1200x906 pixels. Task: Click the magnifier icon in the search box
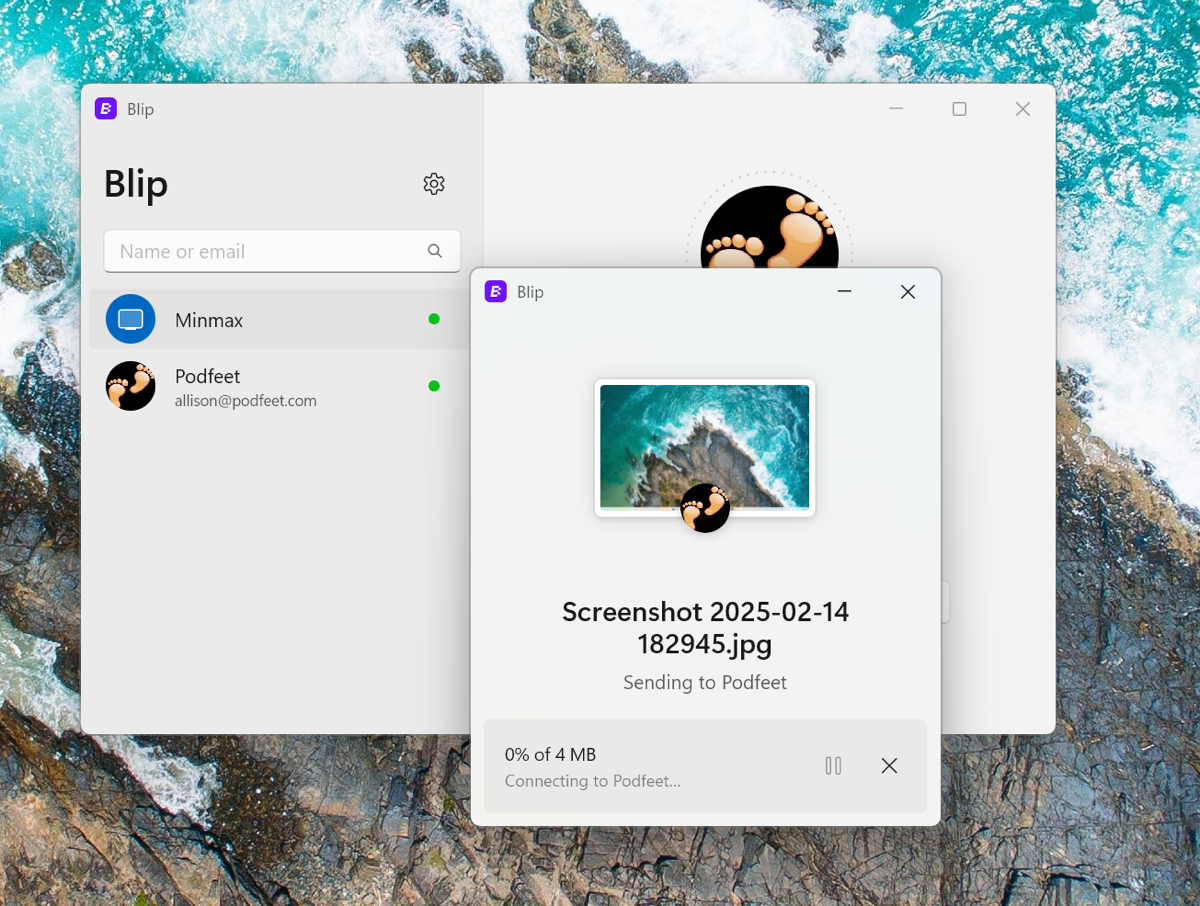pyautogui.click(x=435, y=251)
